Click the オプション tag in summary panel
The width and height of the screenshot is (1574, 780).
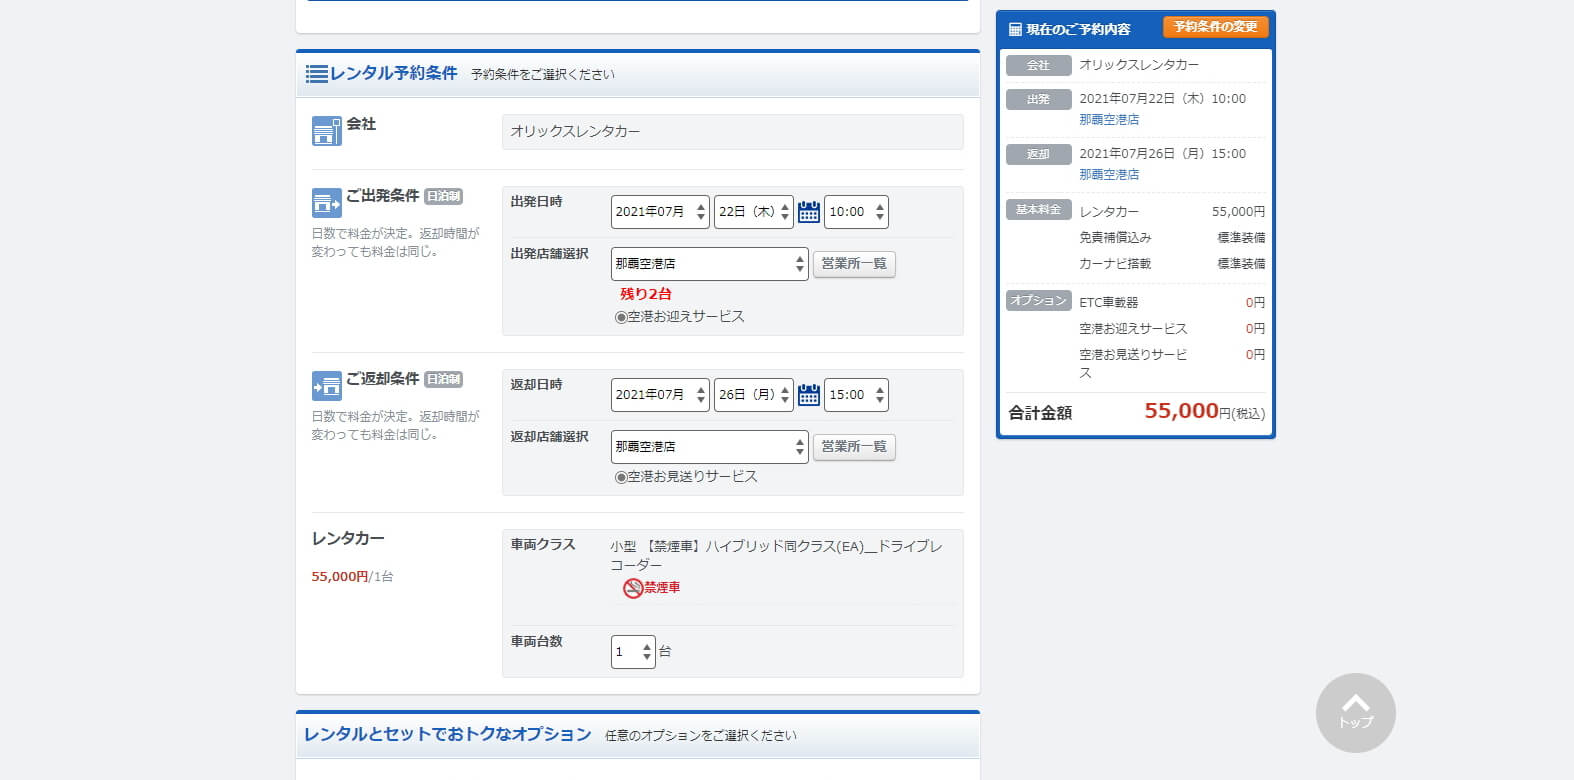(x=1038, y=301)
